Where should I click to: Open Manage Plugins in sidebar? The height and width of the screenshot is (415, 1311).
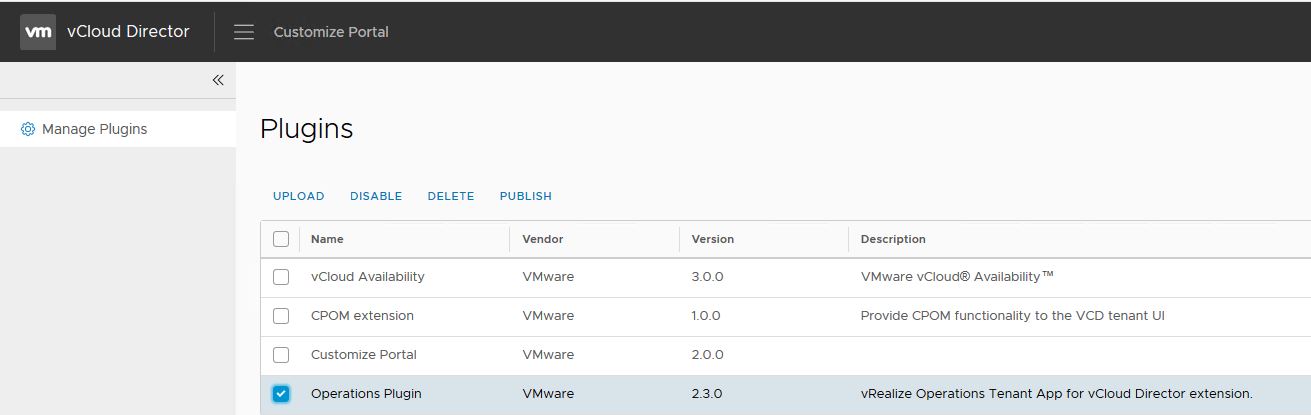(94, 129)
